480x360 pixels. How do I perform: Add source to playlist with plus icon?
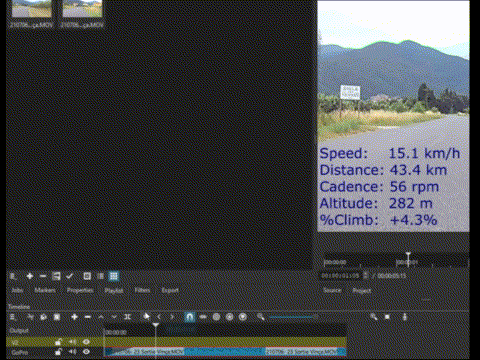pyautogui.click(x=30, y=276)
